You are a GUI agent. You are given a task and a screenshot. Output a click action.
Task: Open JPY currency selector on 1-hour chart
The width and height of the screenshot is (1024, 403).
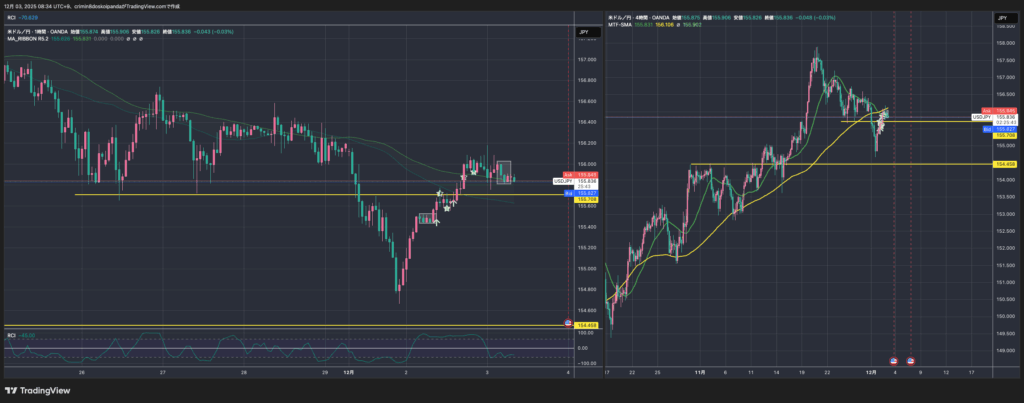point(583,33)
